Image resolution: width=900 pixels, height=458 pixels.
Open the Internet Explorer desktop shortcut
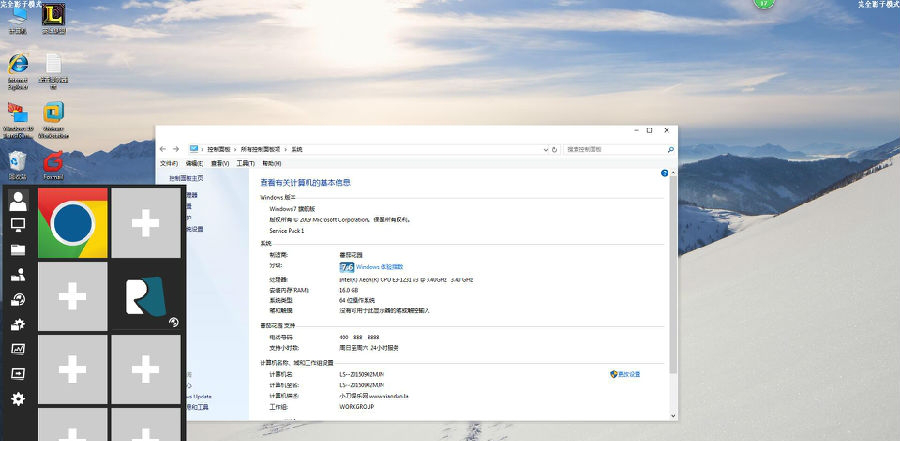(x=18, y=71)
